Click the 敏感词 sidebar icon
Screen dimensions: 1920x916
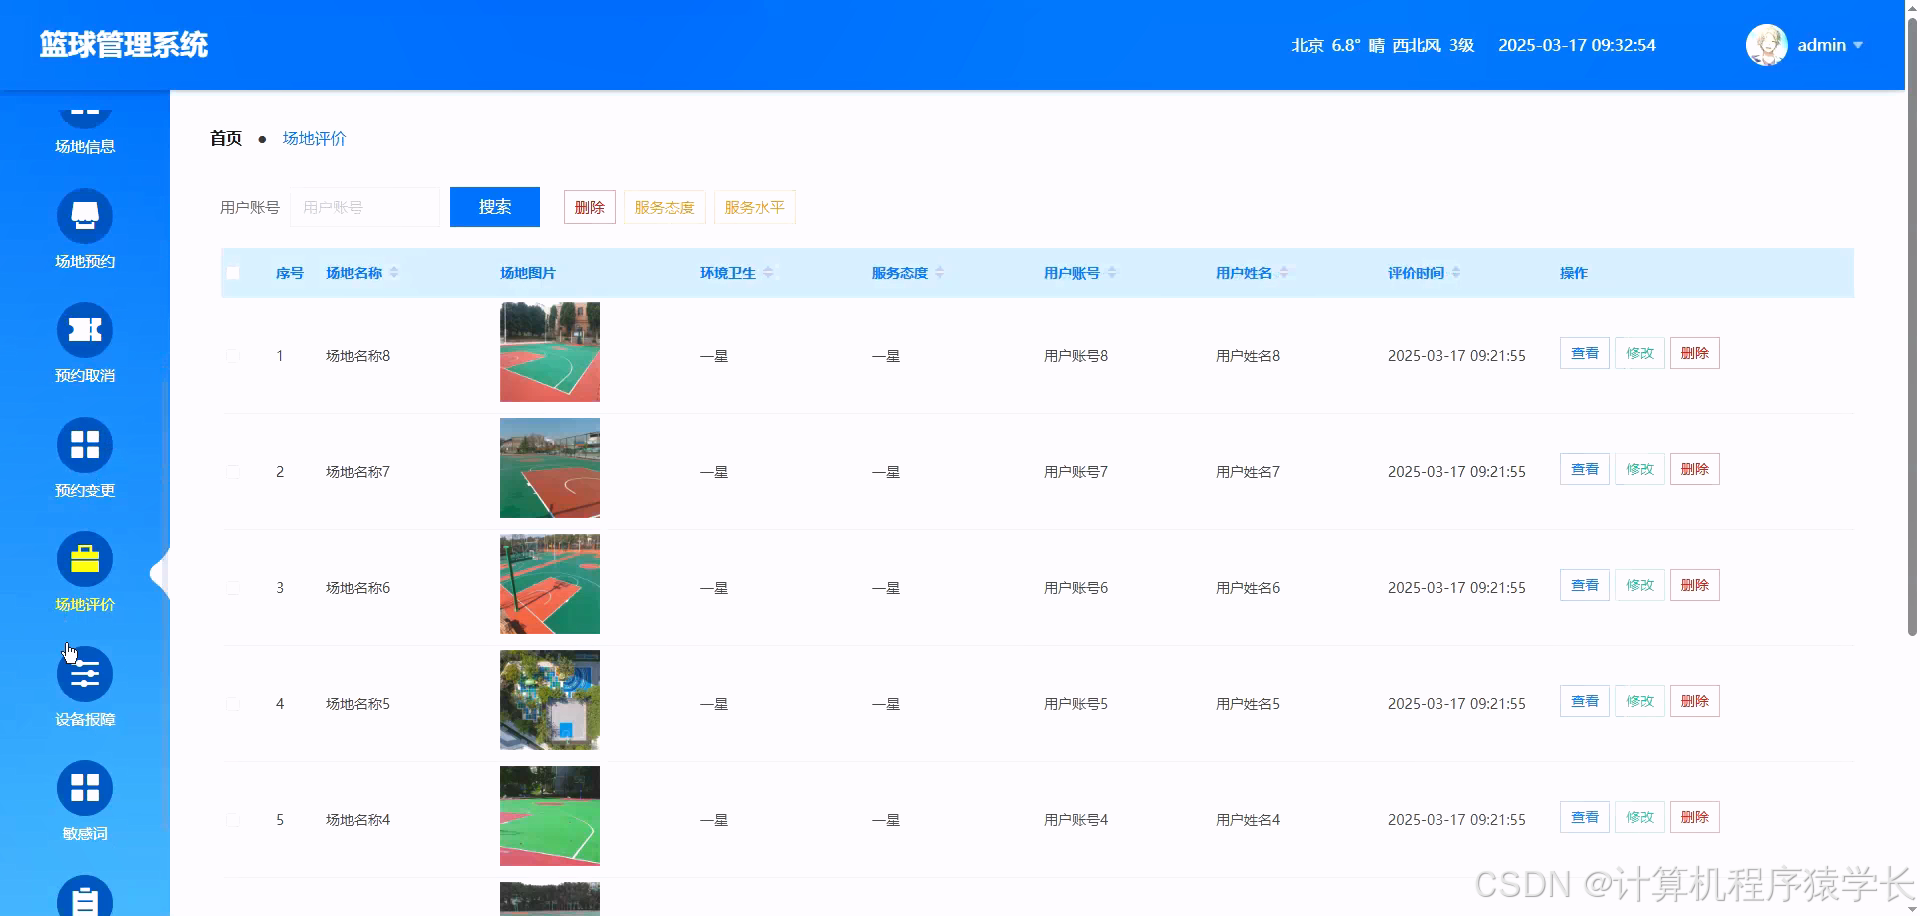[x=84, y=787]
